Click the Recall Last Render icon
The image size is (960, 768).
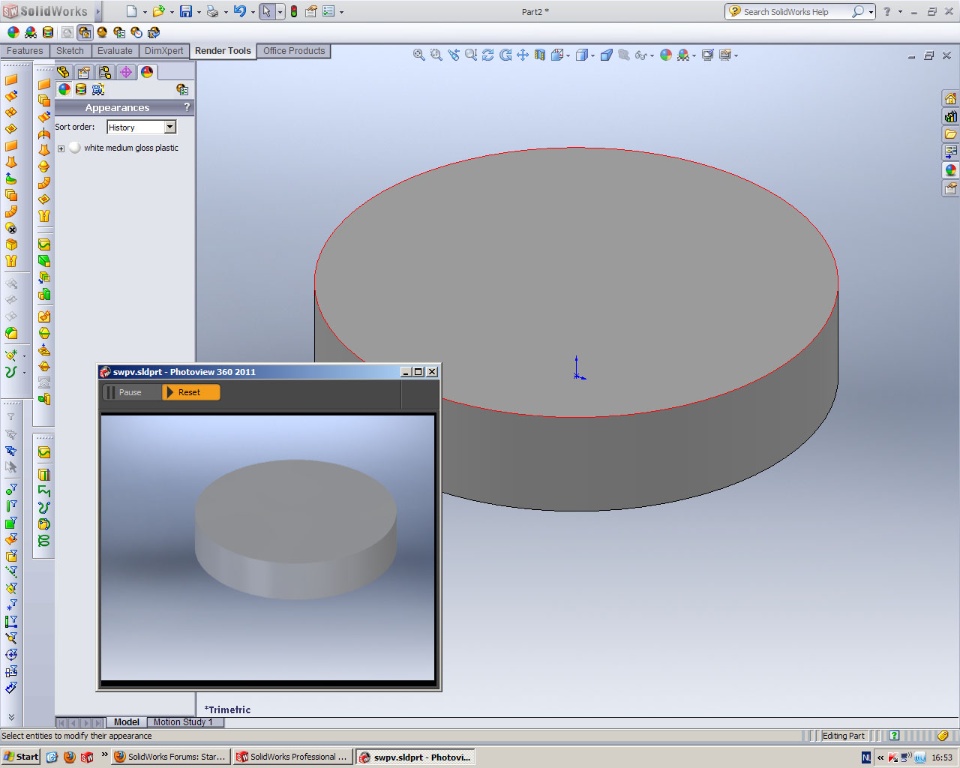coord(154,32)
